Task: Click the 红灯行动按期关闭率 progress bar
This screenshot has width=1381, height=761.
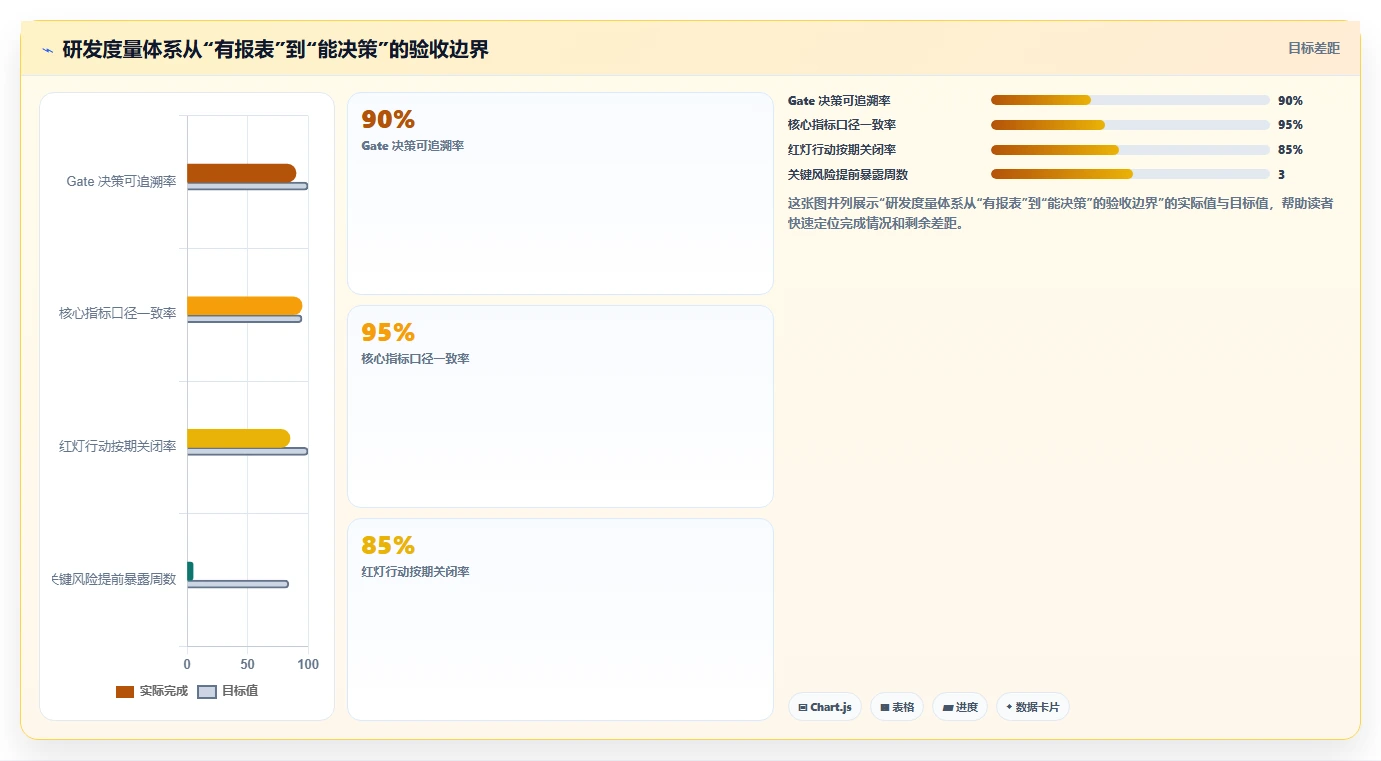Action: click(1130, 150)
